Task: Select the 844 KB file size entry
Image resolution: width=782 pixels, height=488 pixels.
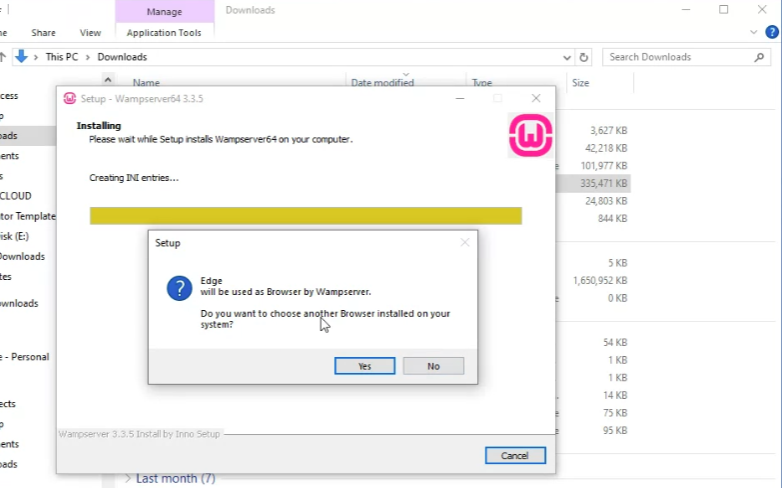Action: coord(612,218)
